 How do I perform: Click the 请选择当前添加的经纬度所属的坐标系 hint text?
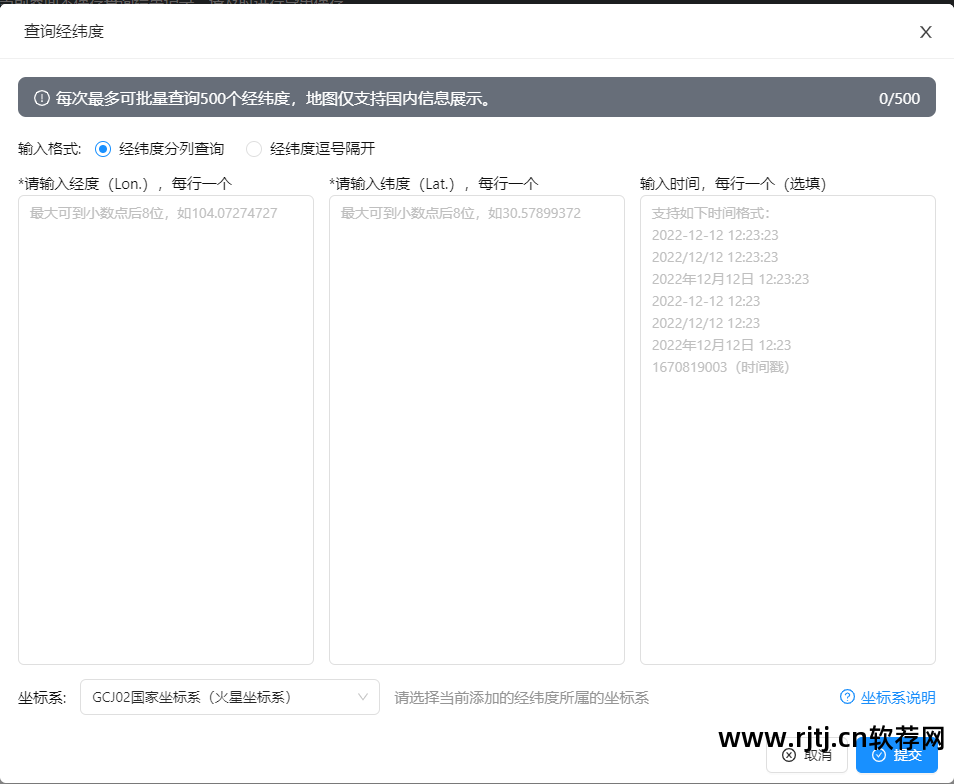pyautogui.click(x=521, y=698)
